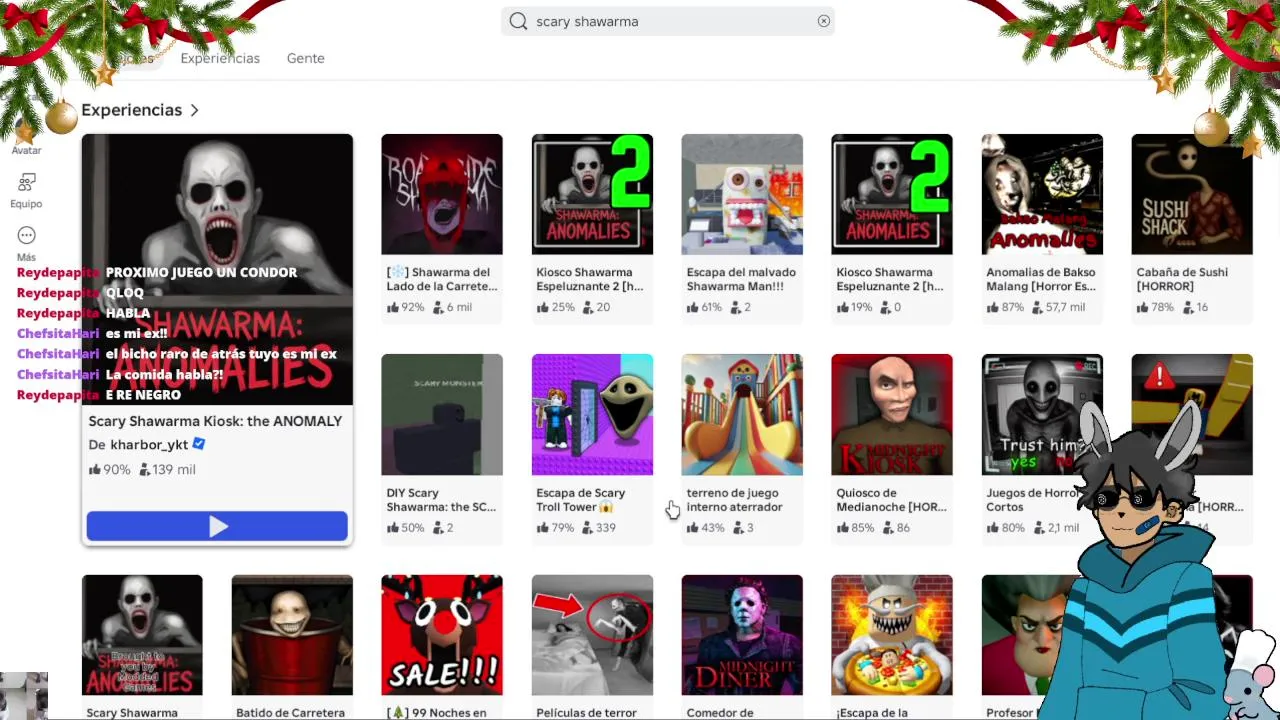The image size is (1280, 720).
Task: Open the Kiosco Shawarma Espeluznante 2 thumbnail rated 25%
Action: click(x=592, y=194)
